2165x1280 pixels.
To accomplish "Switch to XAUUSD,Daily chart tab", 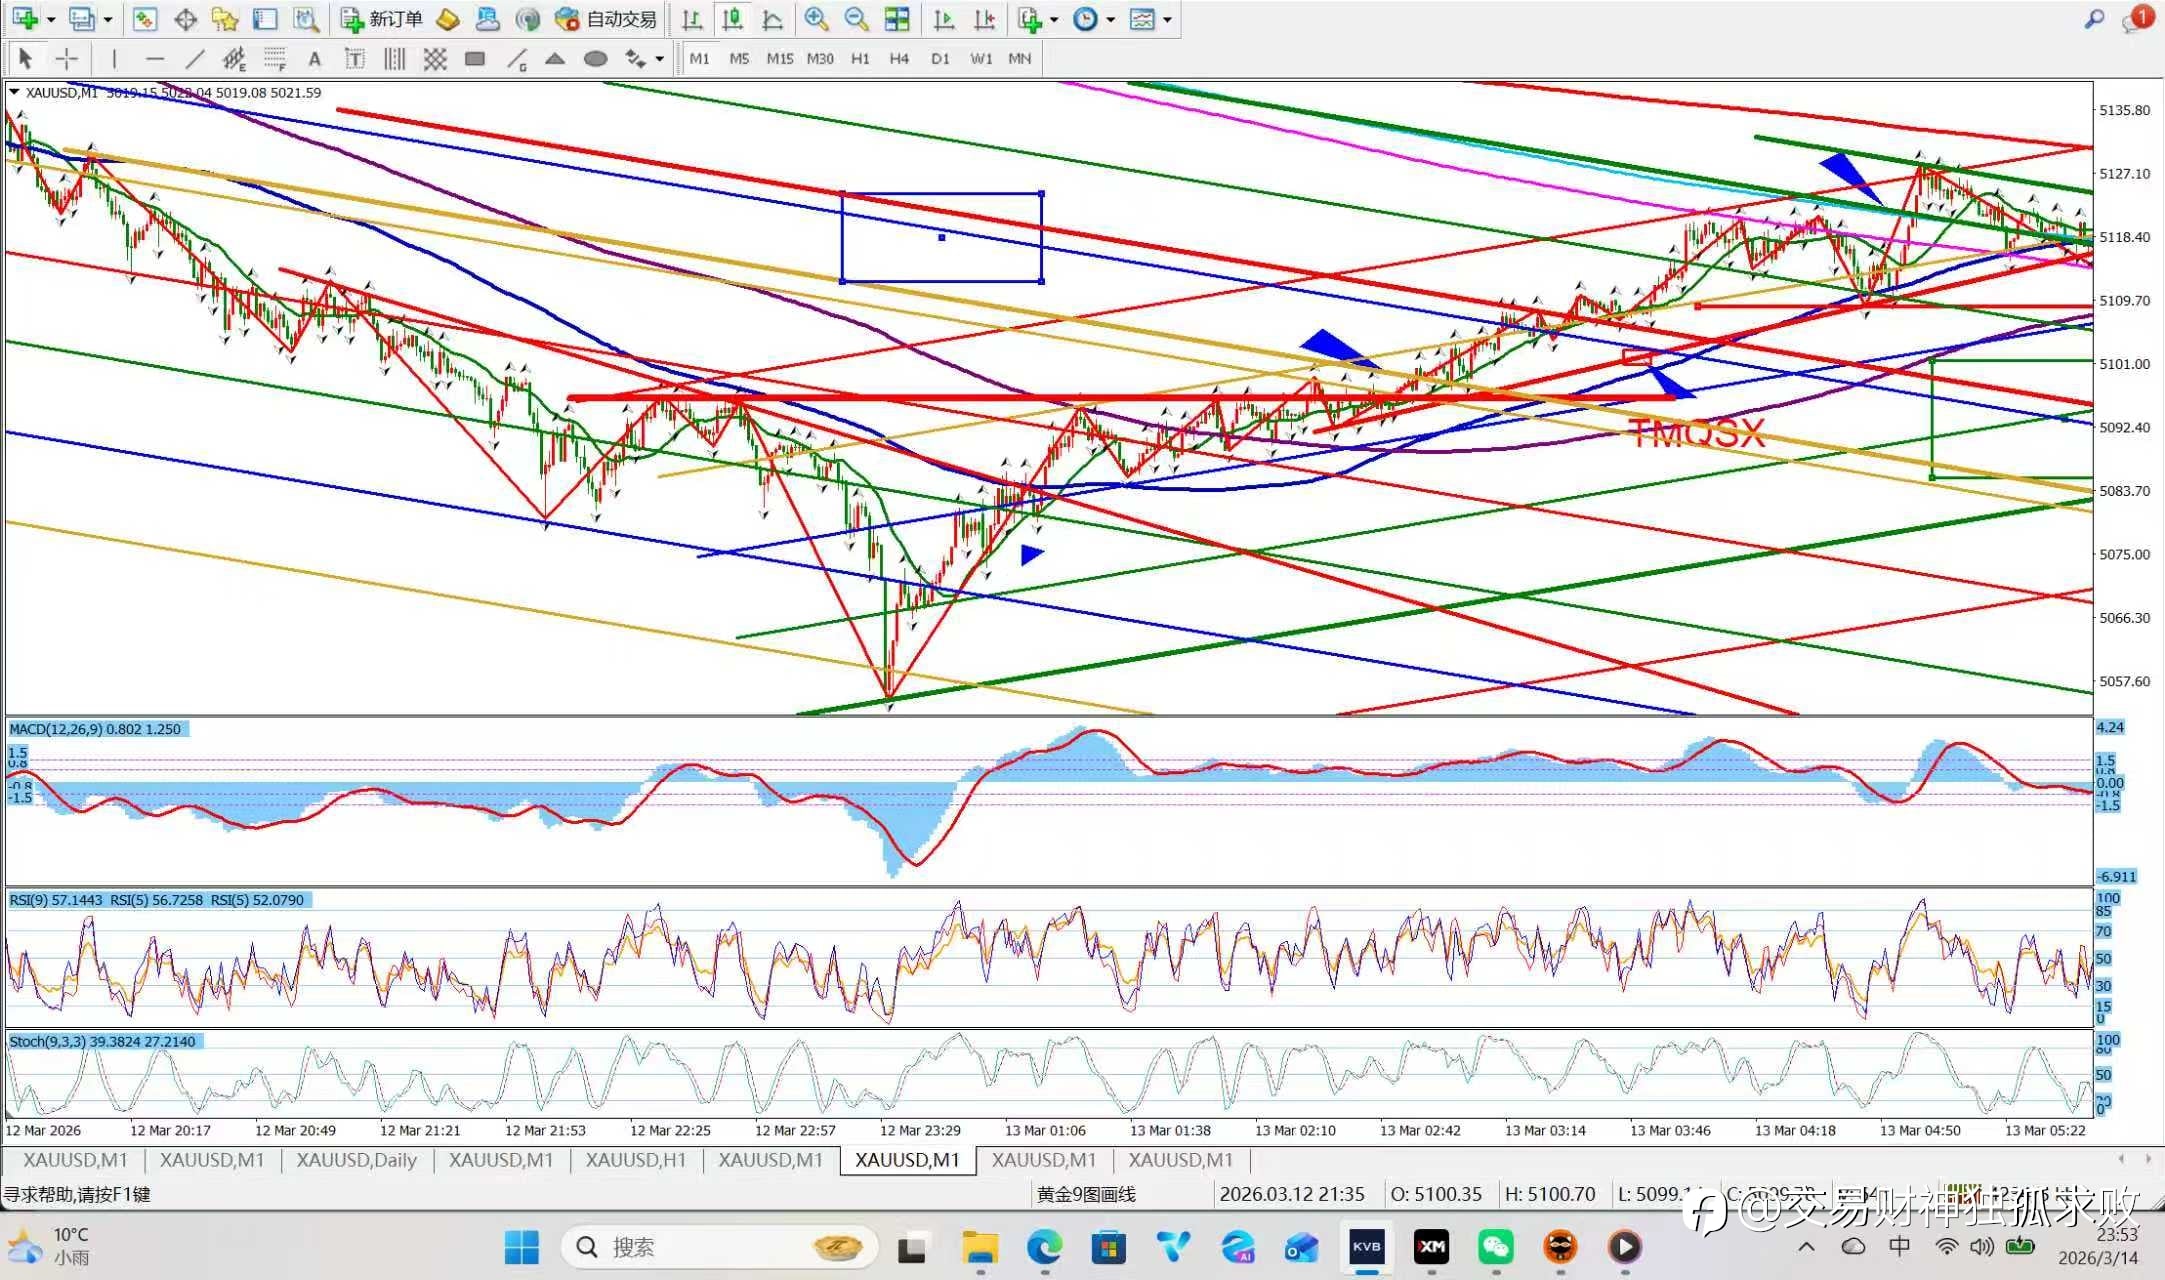I will point(356,1160).
